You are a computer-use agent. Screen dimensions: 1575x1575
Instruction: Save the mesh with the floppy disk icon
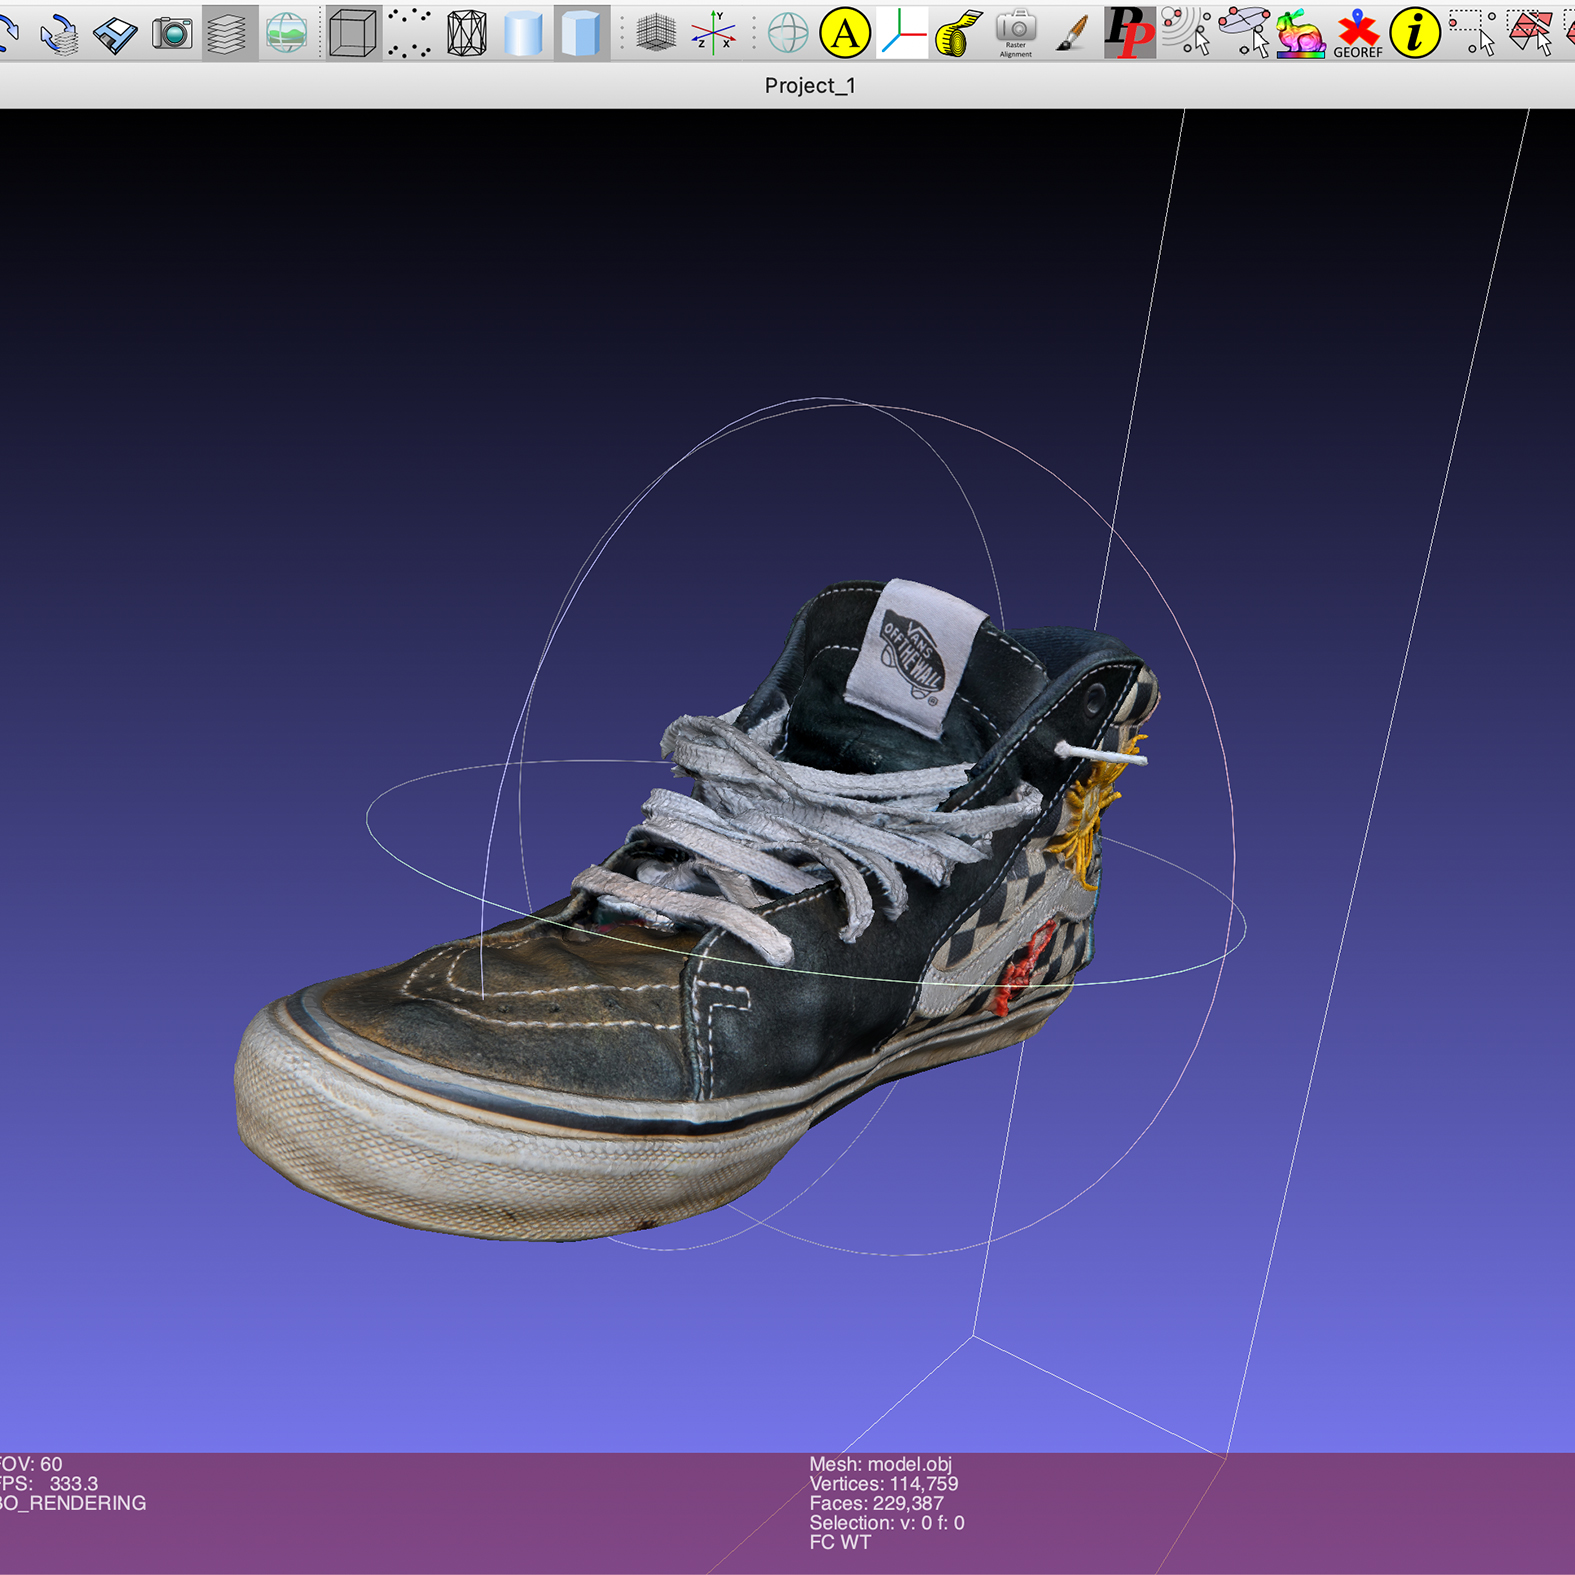pyautogui.click(x=116, y=33)
